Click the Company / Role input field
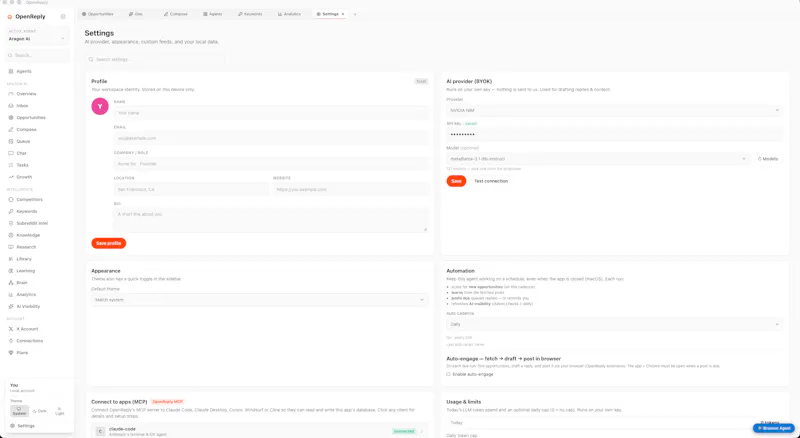This screenshot has height=438, width=800. 271,164
